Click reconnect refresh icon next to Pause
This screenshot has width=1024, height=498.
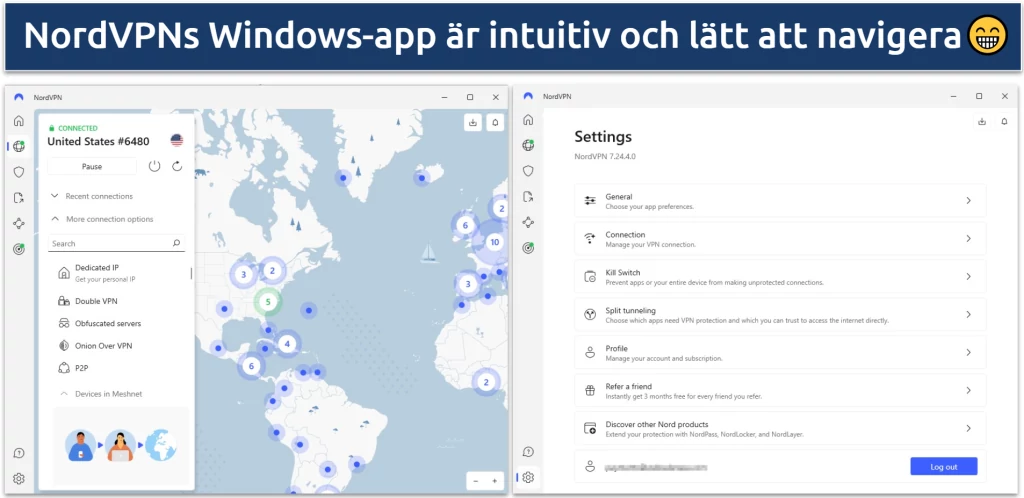(x=177, y=166)
